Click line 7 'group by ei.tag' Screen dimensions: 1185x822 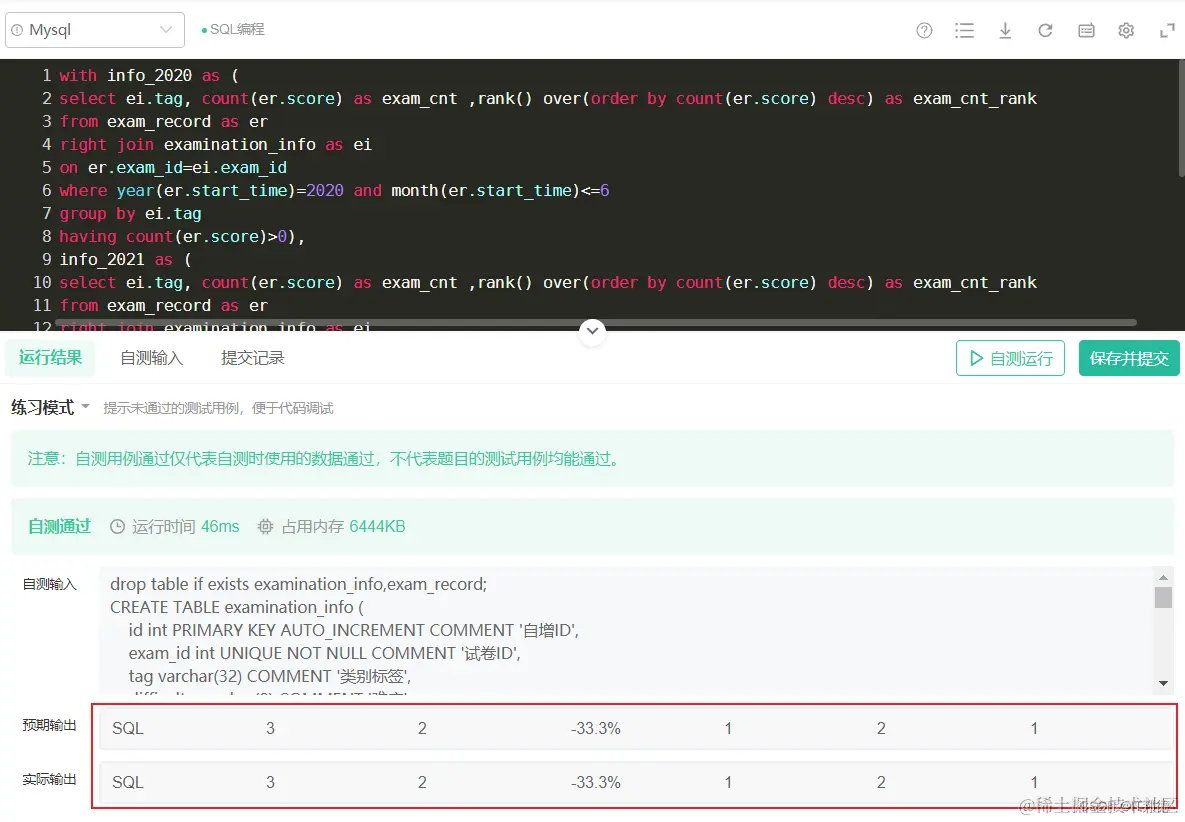tap(130, 214)
